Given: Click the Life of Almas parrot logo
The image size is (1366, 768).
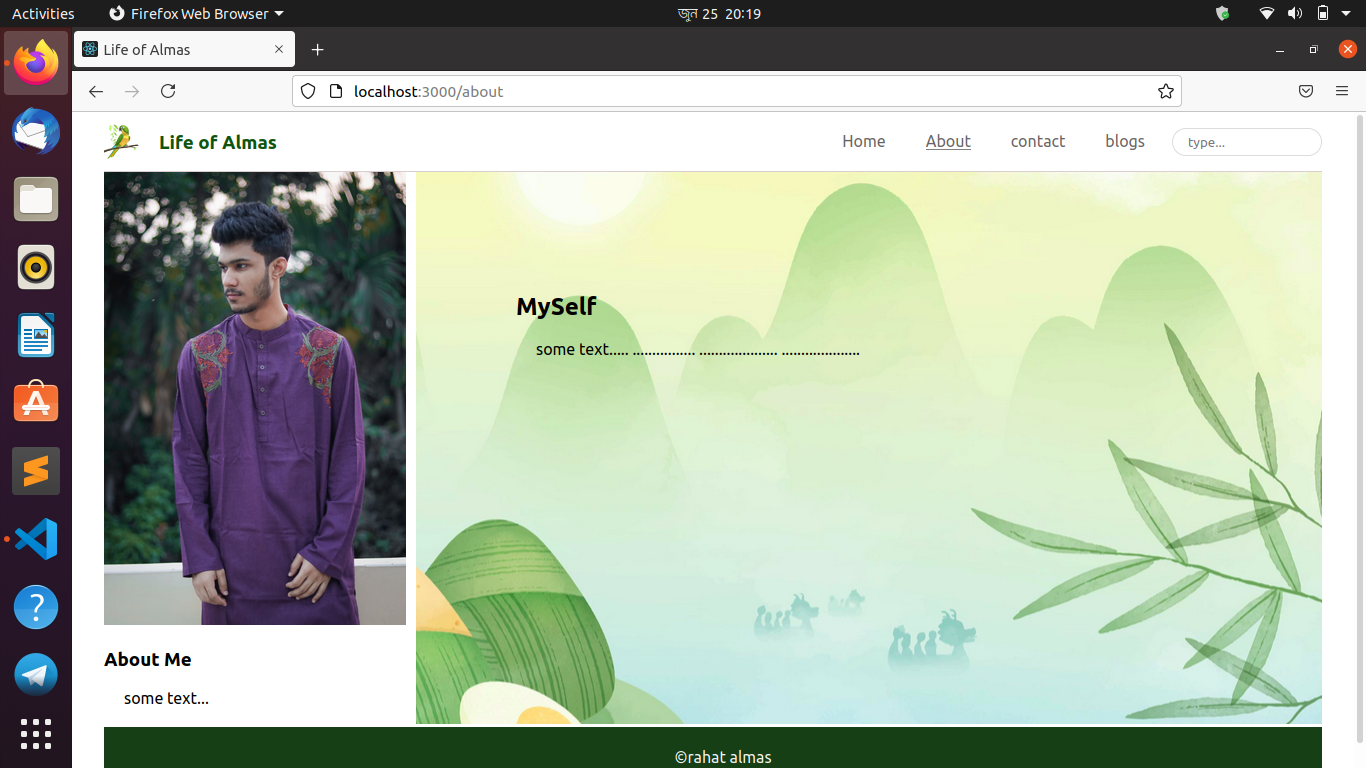Looking at the screenshot, I should coord(120,141).
